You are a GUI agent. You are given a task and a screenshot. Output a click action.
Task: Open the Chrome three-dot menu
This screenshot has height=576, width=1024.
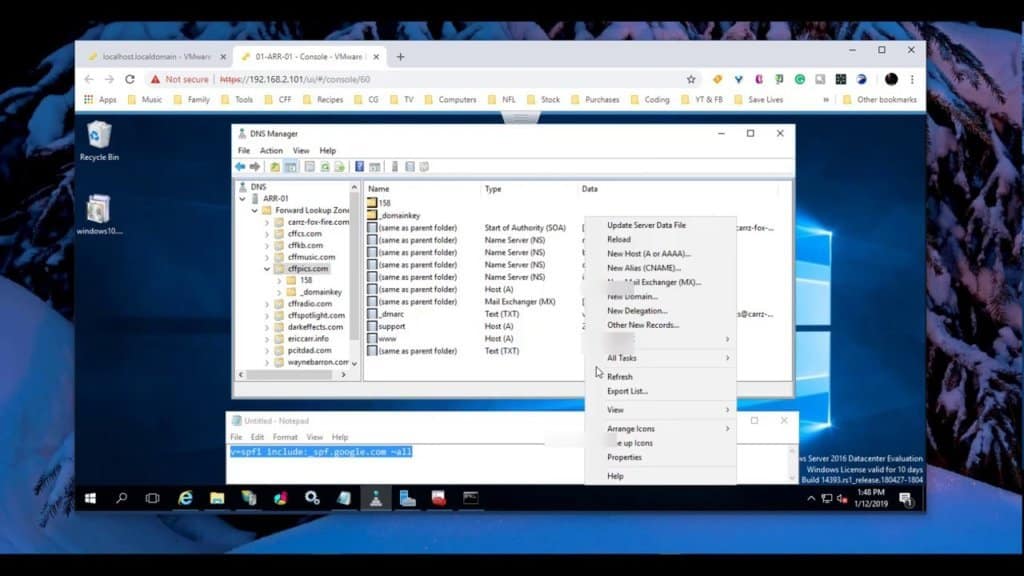click(912, 79)
